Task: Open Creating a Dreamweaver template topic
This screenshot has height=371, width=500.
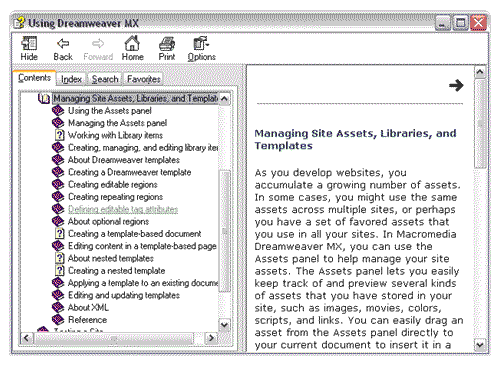Action: [x=130, y=172]
